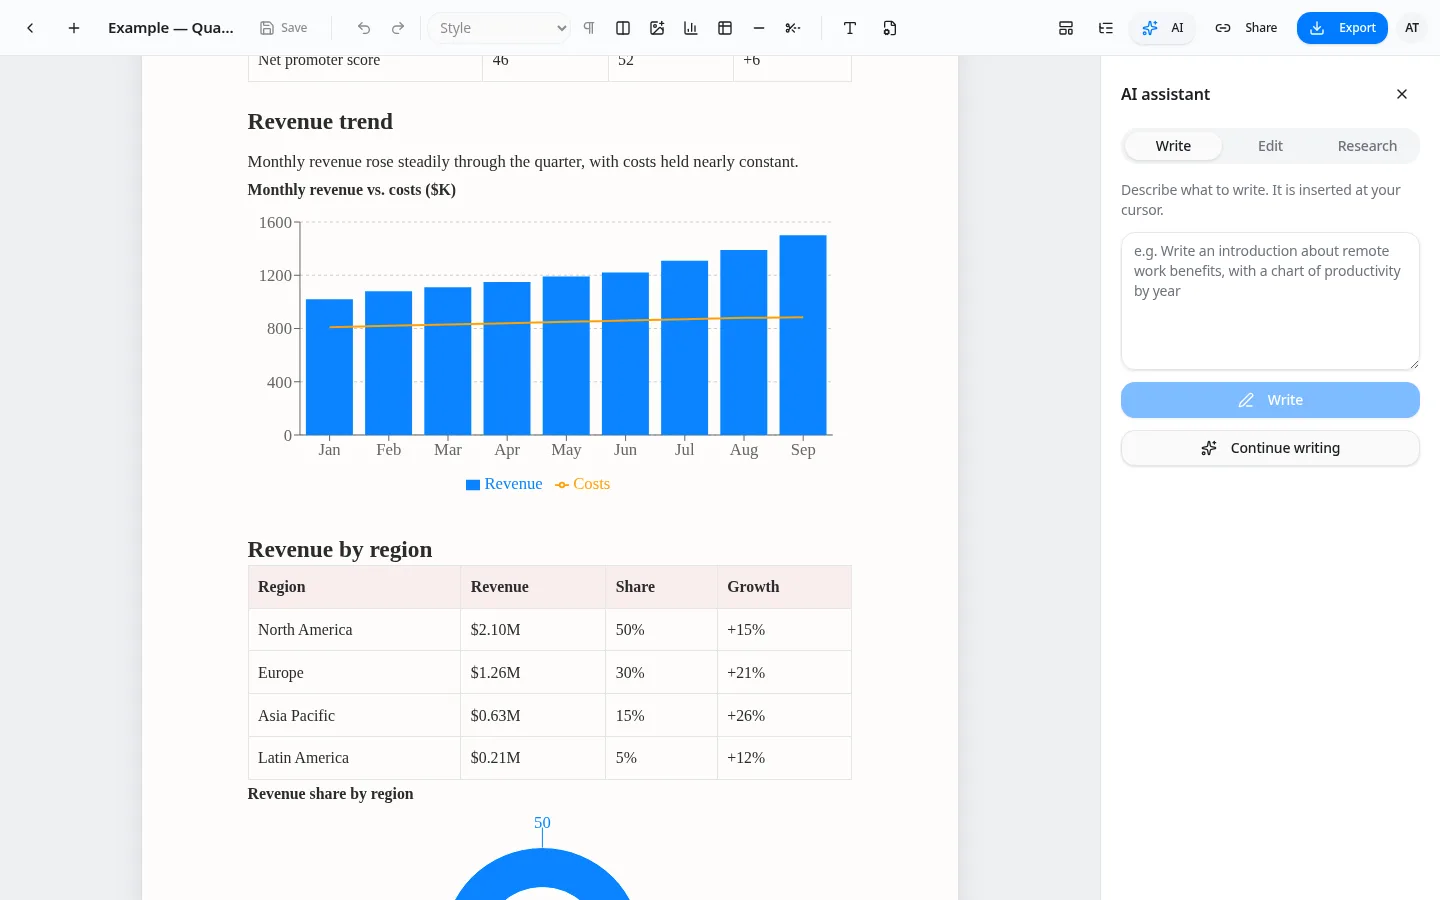This screenshot has width=1440, height=900.
Task: Focus the AI prompt text area
Action: tap(1270, 301)
